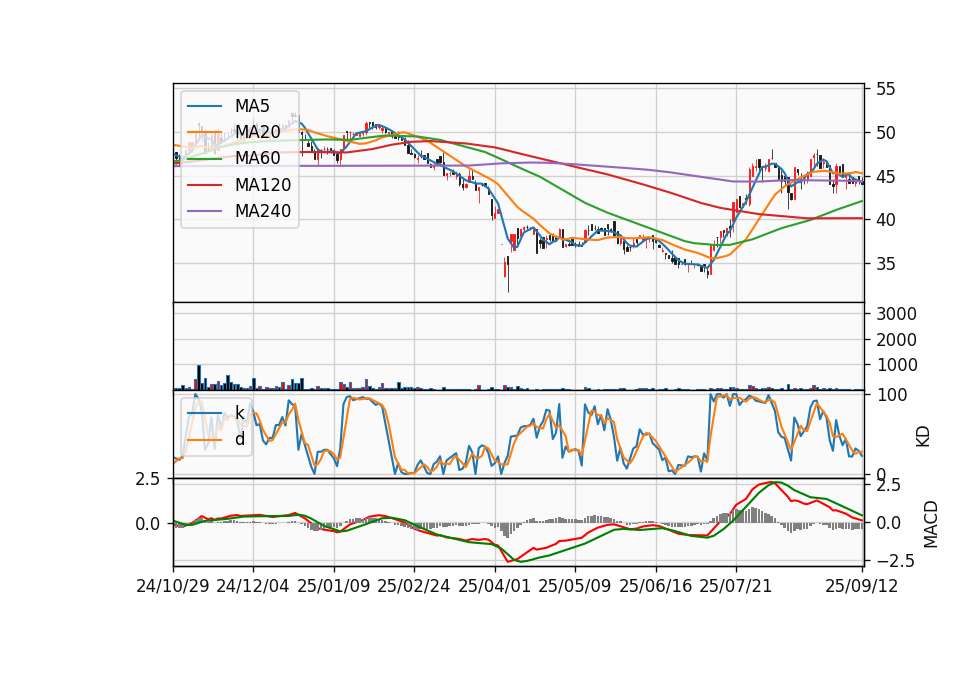The height and width of the screenshot is (690, 960).
Task: Click the 25/06/16 date label
Action: click(x=656, y=586)
